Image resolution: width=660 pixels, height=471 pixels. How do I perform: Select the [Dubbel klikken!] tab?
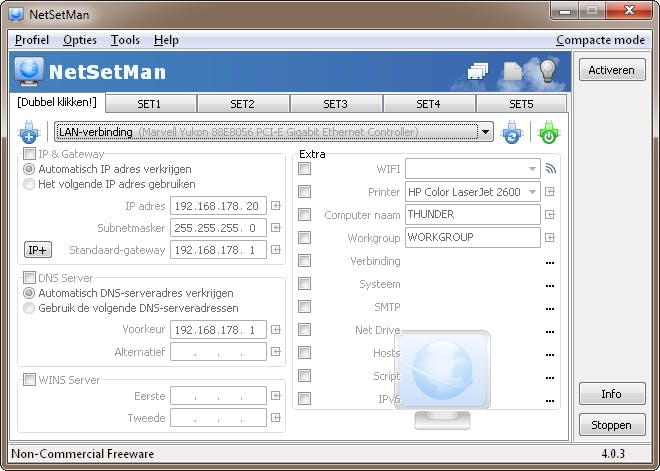tap(57, 102)
